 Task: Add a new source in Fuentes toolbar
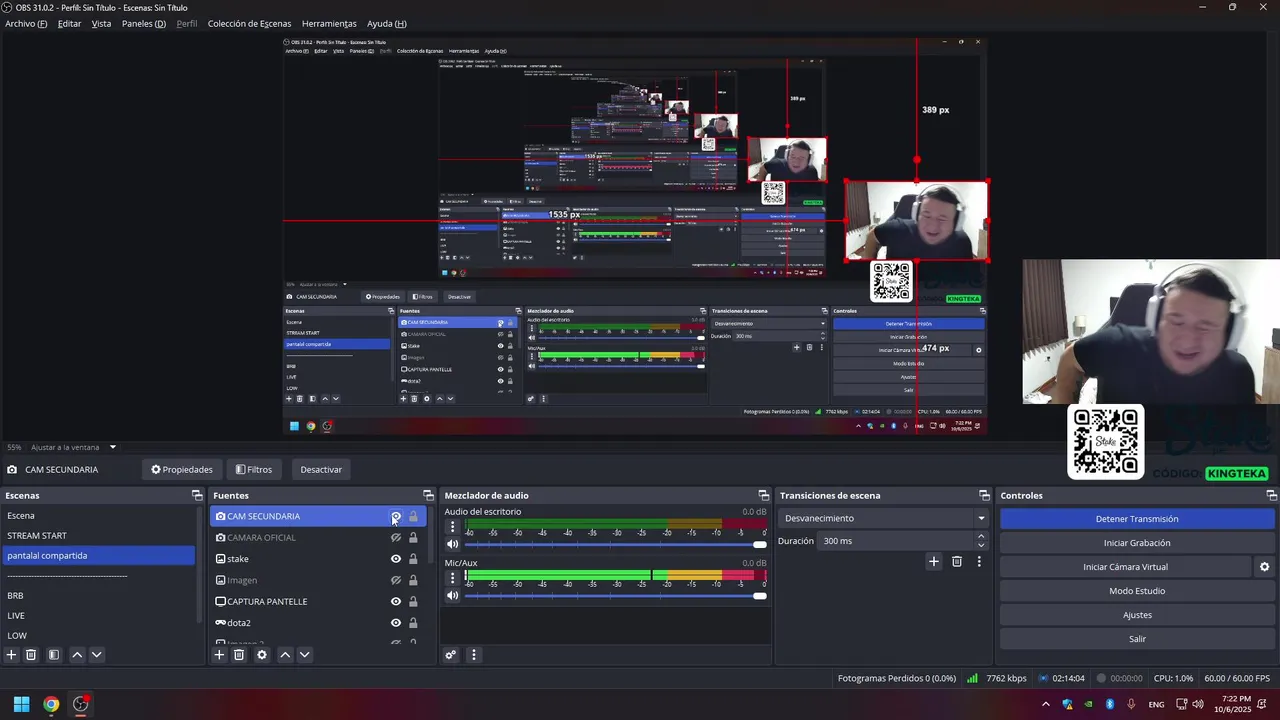[219, 655]
